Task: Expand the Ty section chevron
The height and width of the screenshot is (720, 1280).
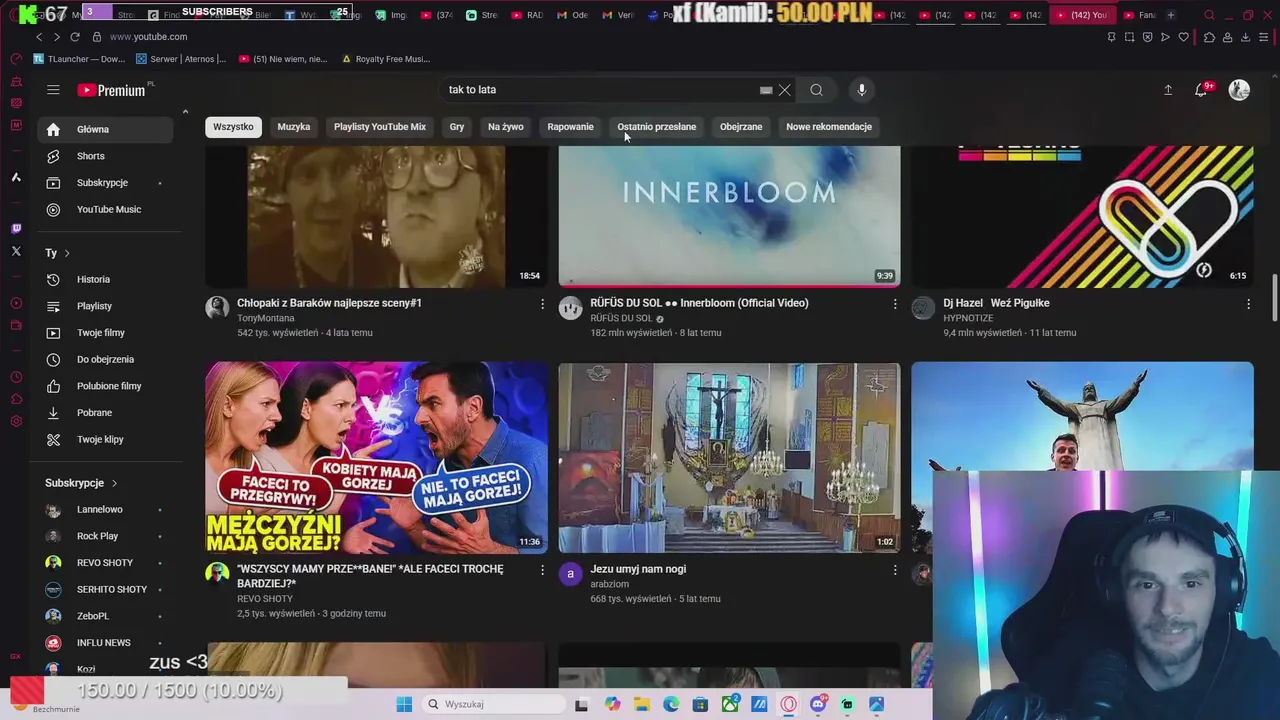Action: (67, 253)
